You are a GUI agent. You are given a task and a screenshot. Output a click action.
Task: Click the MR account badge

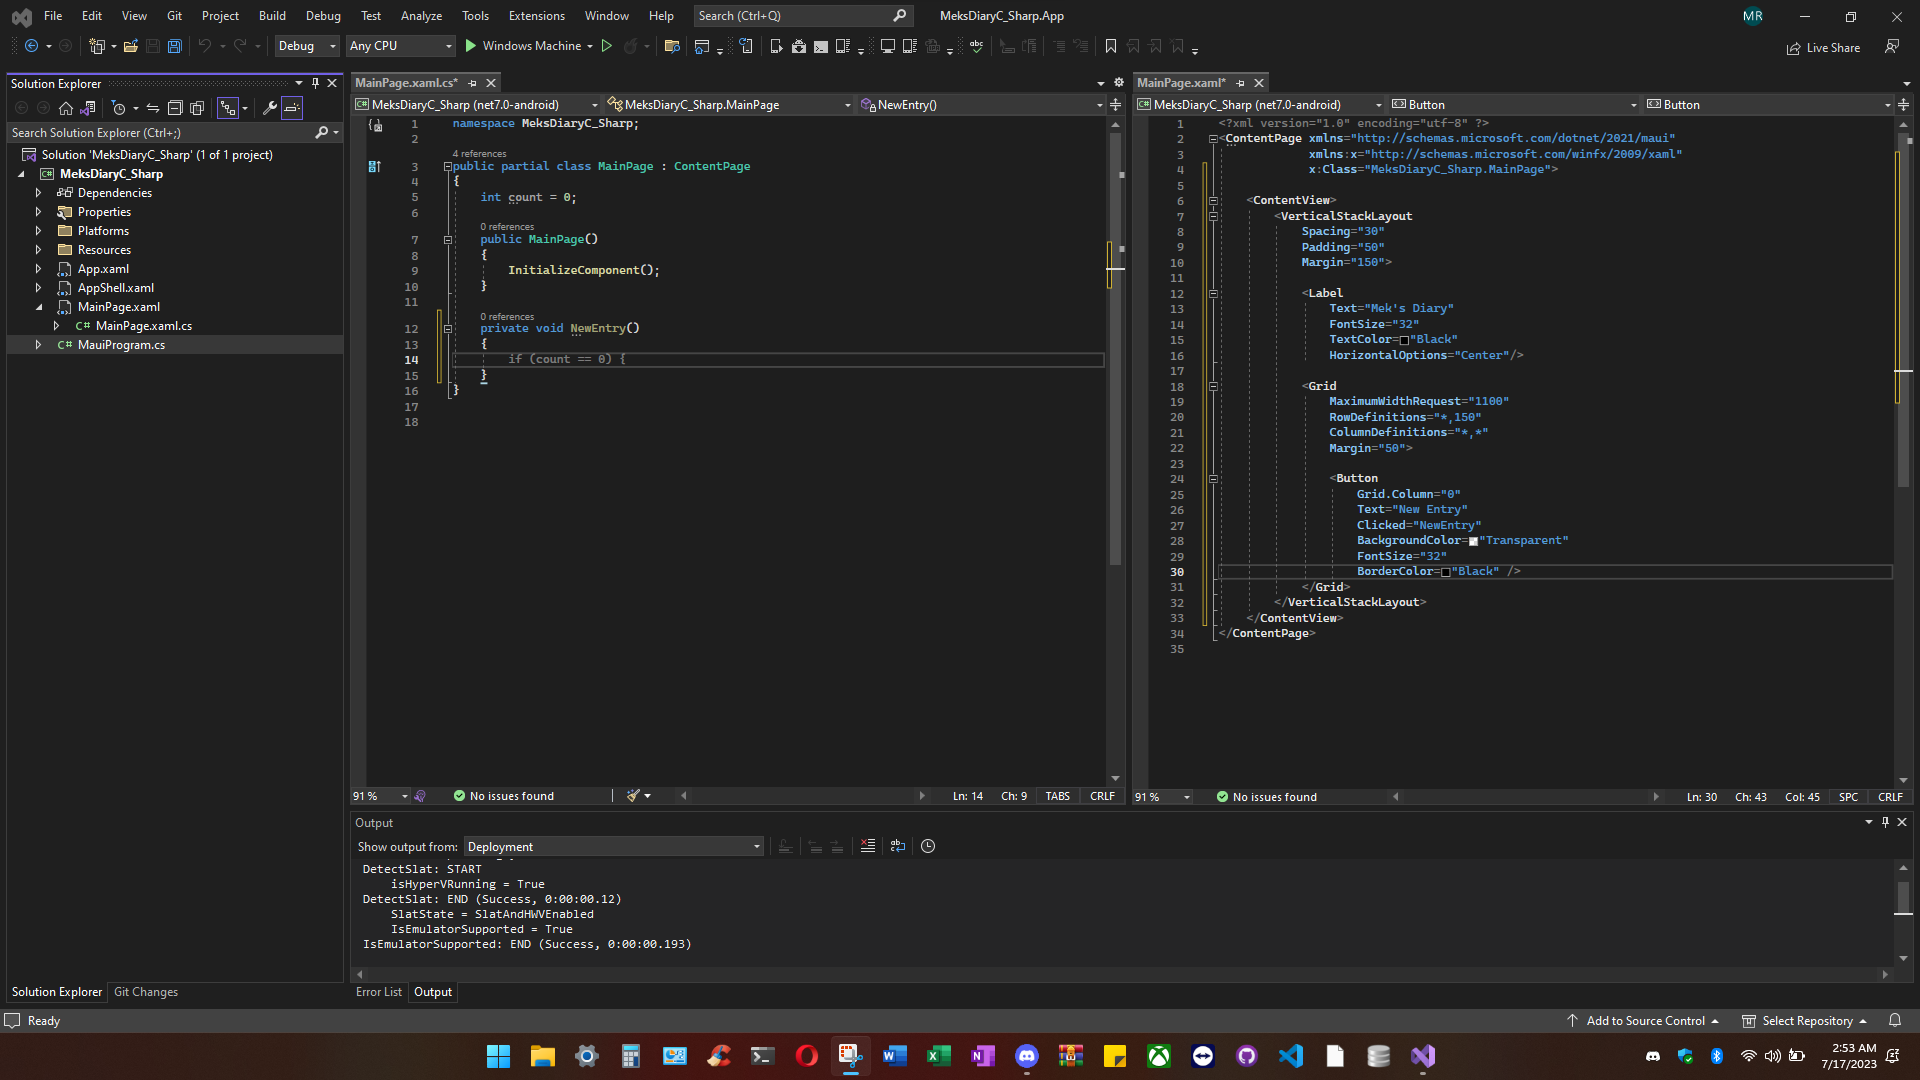click(x=1753, y=16)
